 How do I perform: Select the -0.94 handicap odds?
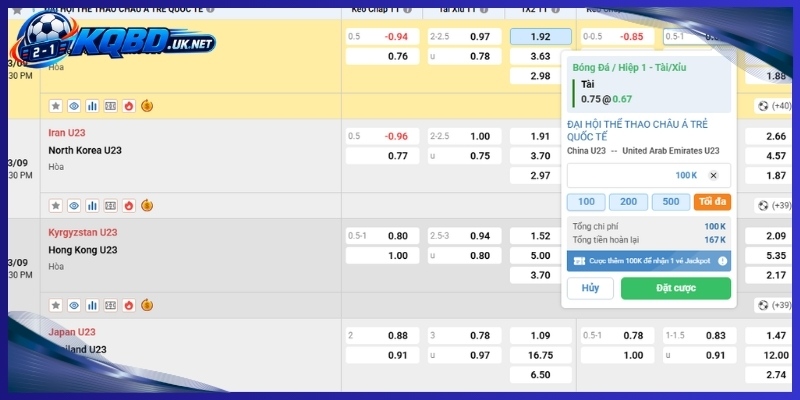tap(383, 37)
